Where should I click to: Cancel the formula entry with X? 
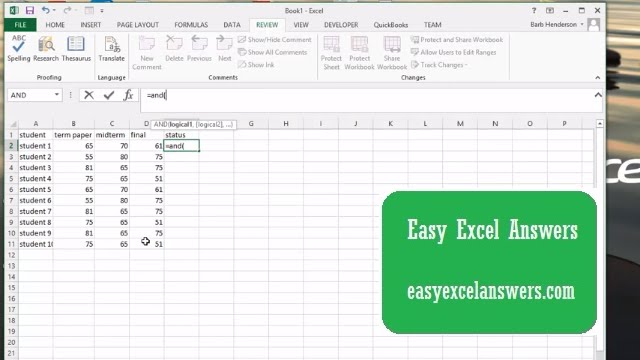[x=89, y=95]
